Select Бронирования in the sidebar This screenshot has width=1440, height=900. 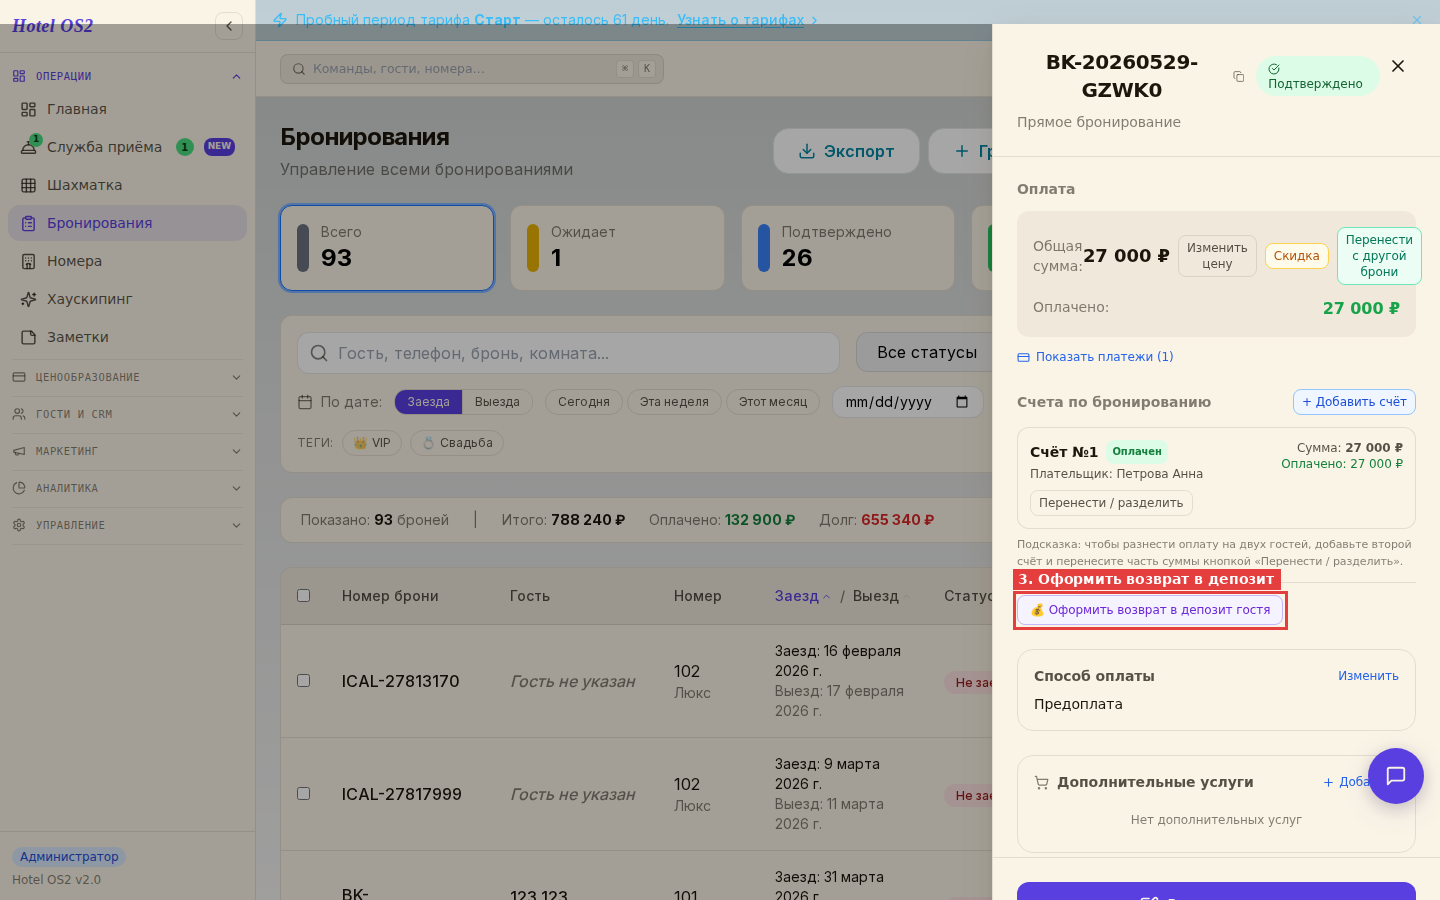pyautogui.click(x=127, y=223)
